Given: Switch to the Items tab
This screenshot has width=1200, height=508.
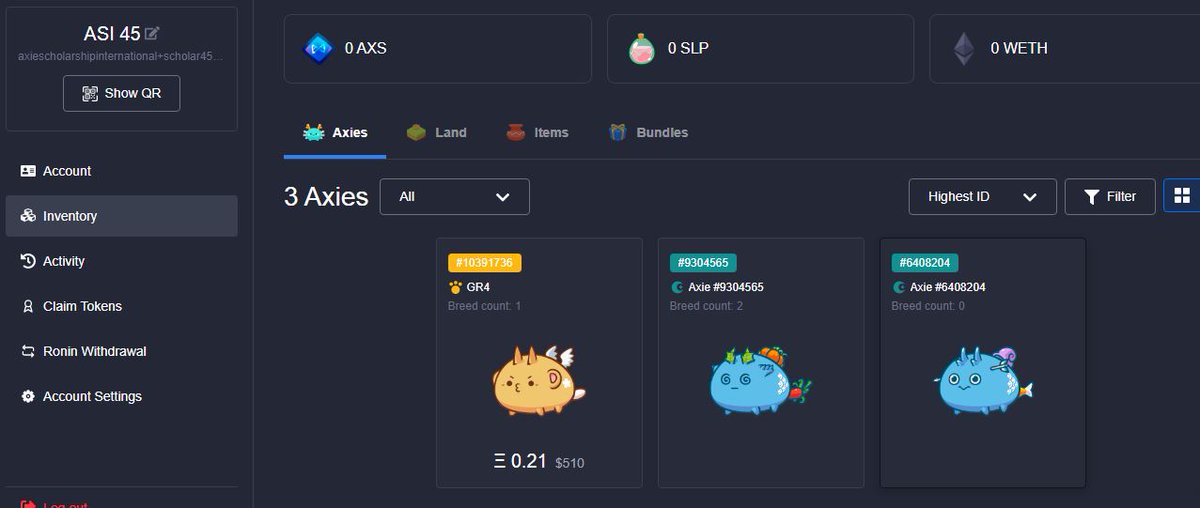Looking at the screenshot, I should (537, 132).
